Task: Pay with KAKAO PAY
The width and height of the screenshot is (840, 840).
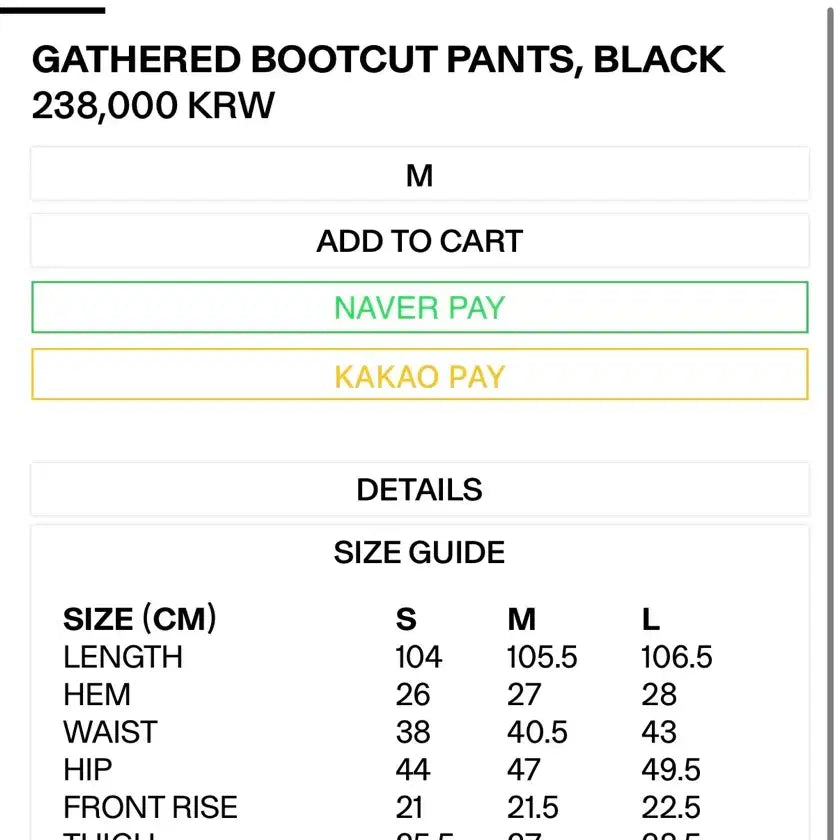Action: 420,376
